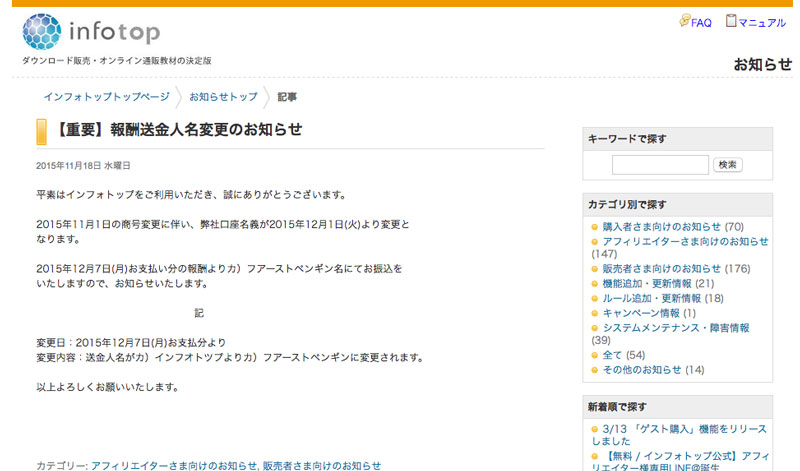Open アフィリエイターさま向けのお知らせ sidebar category
Image resolution: width=800 pixels, height=471 pixels.
pyautogui.click(x=685, y=241)
